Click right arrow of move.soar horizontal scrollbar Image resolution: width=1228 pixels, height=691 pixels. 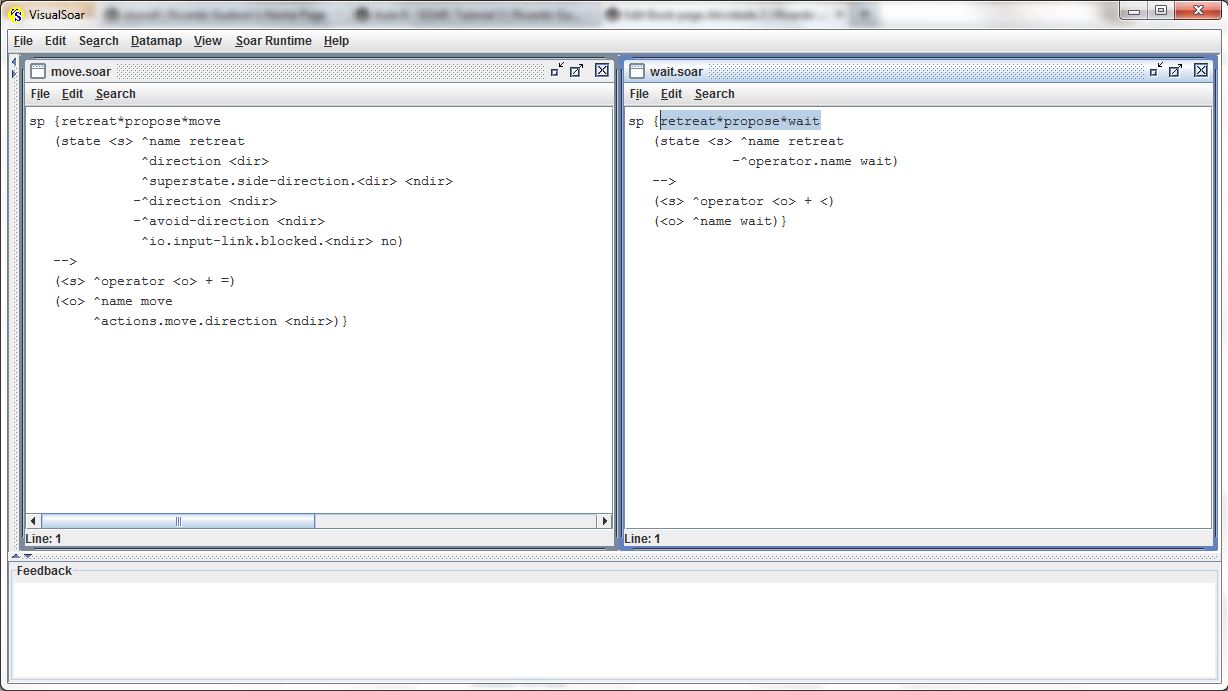coord(604,521)
